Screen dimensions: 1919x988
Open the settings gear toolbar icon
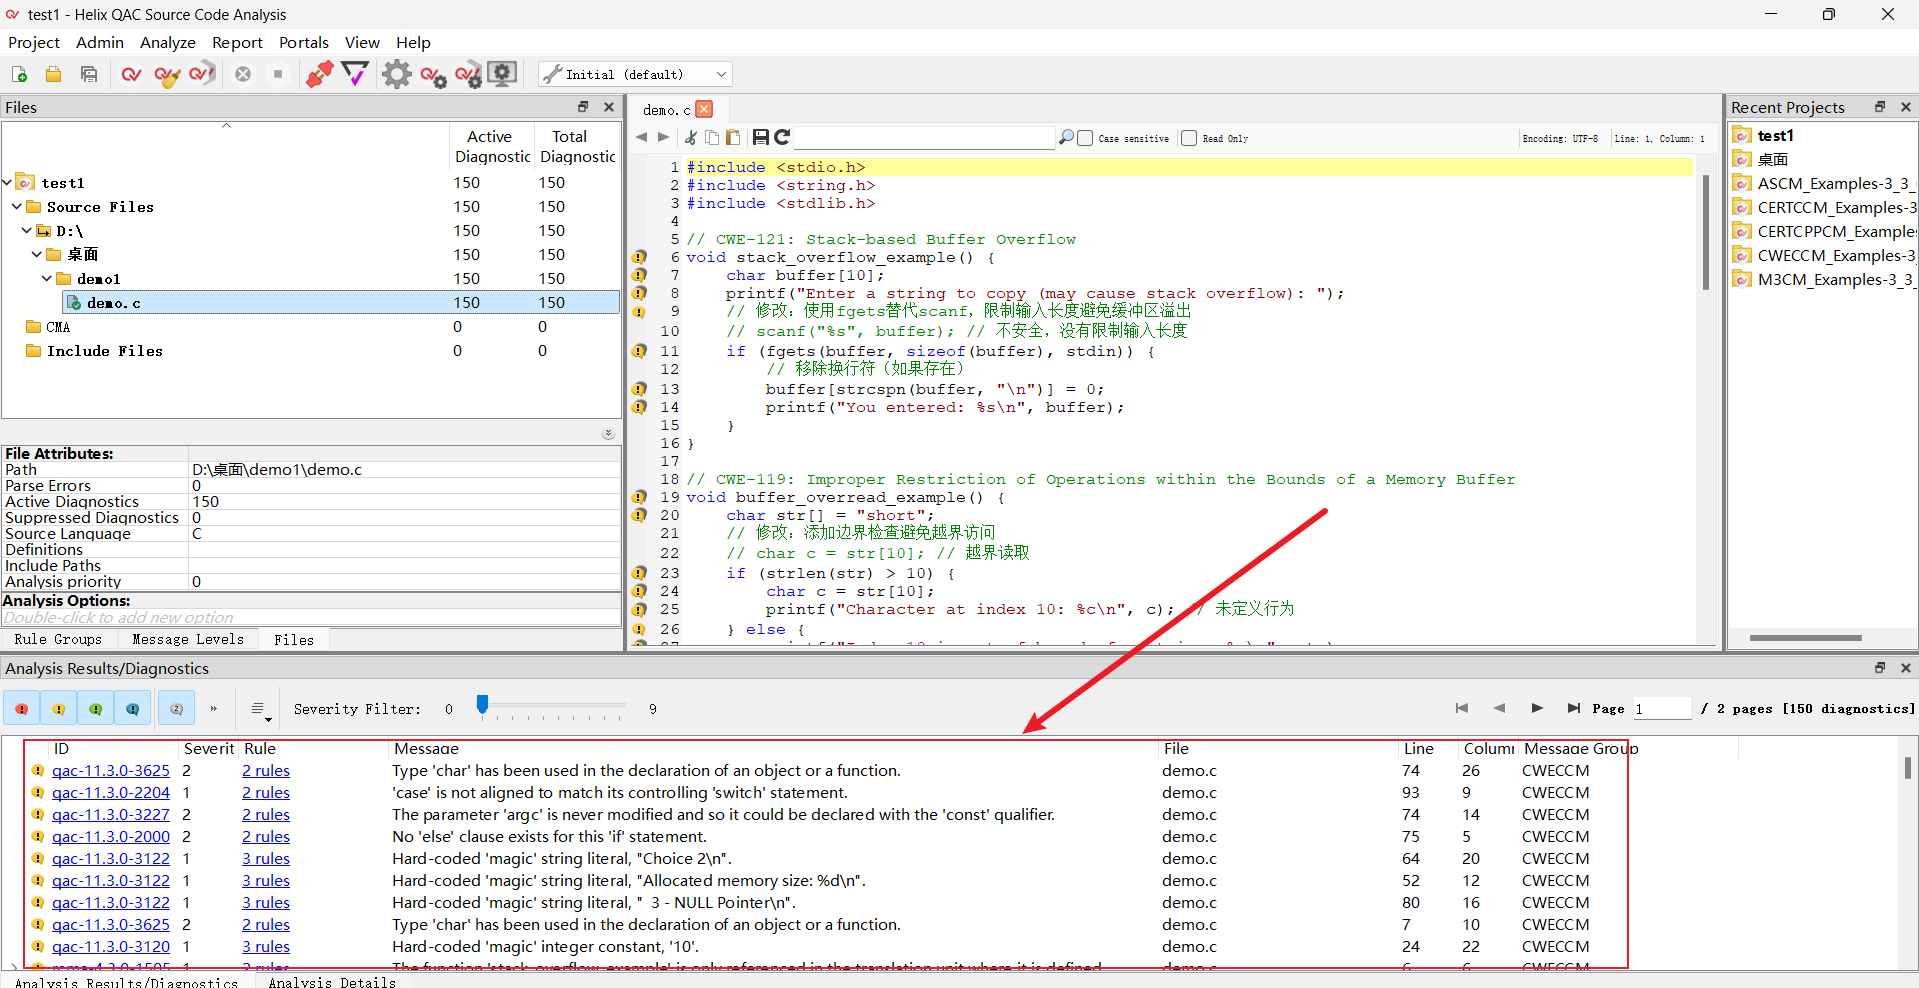pos(396,74)
